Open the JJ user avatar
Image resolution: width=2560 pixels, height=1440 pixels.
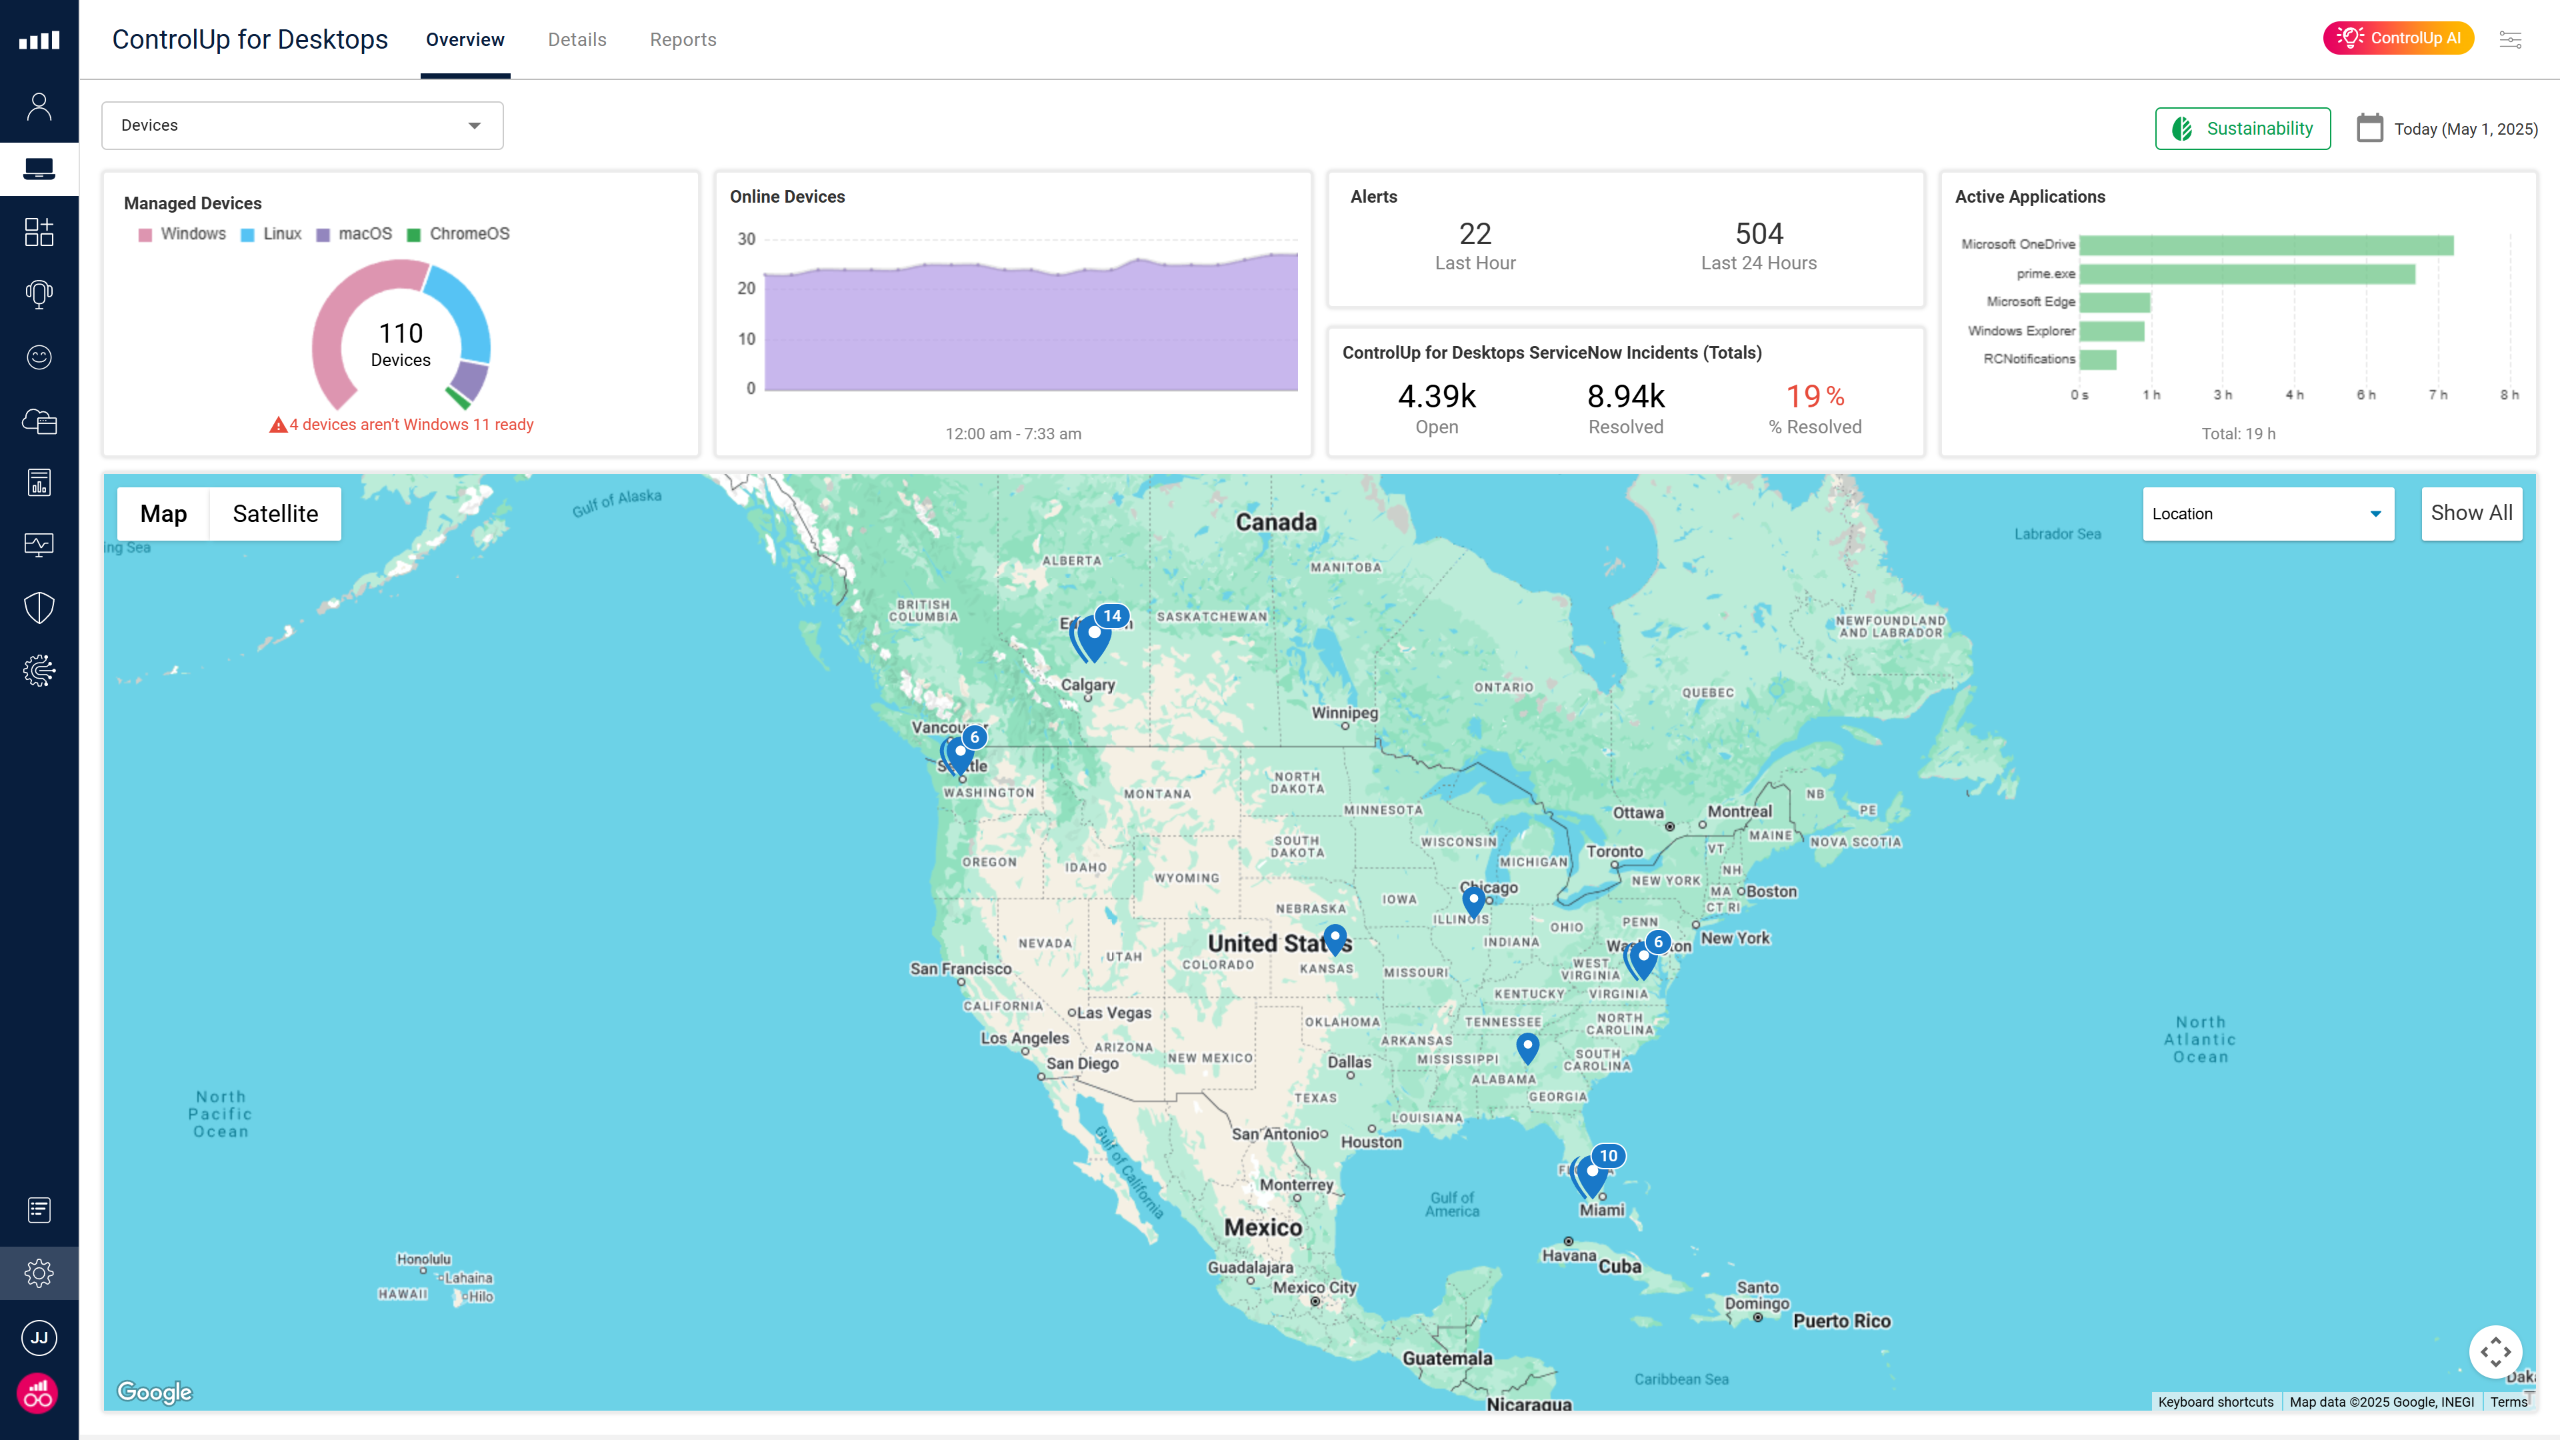pyautogui.click(x=39, y=1337)
